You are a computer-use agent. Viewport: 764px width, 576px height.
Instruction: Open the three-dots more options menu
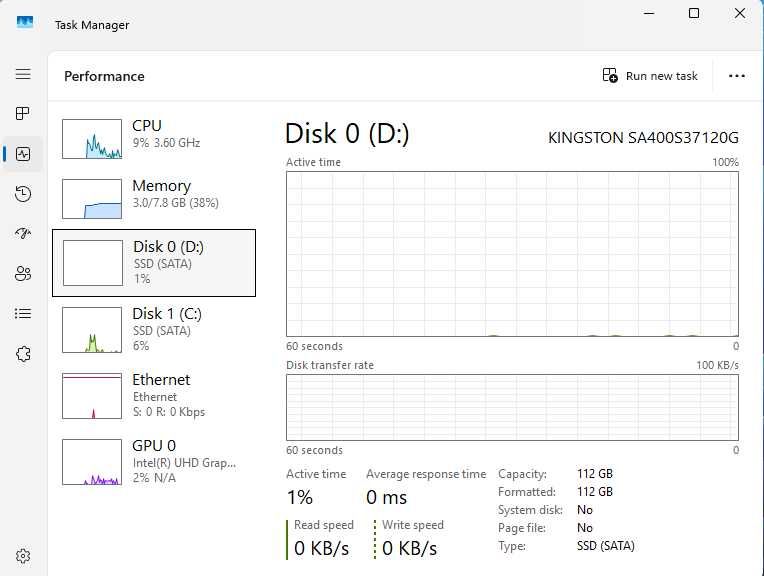click(x=736, y=76)
